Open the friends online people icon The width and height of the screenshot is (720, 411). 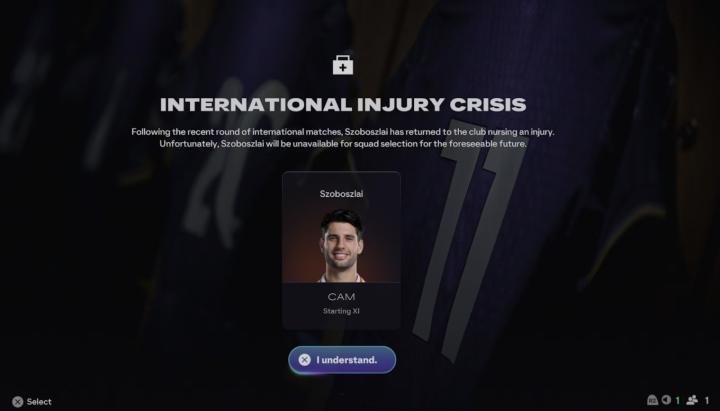[x=692, y=400]
